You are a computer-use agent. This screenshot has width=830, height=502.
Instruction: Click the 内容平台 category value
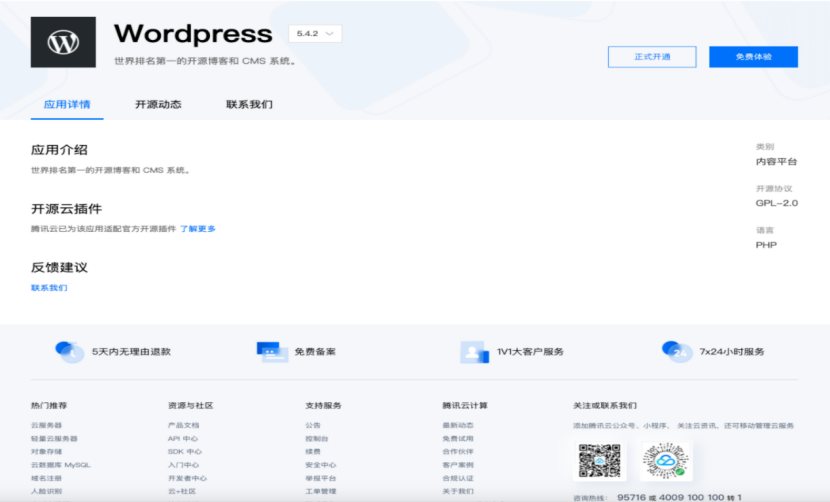click(x=777, y=162)
